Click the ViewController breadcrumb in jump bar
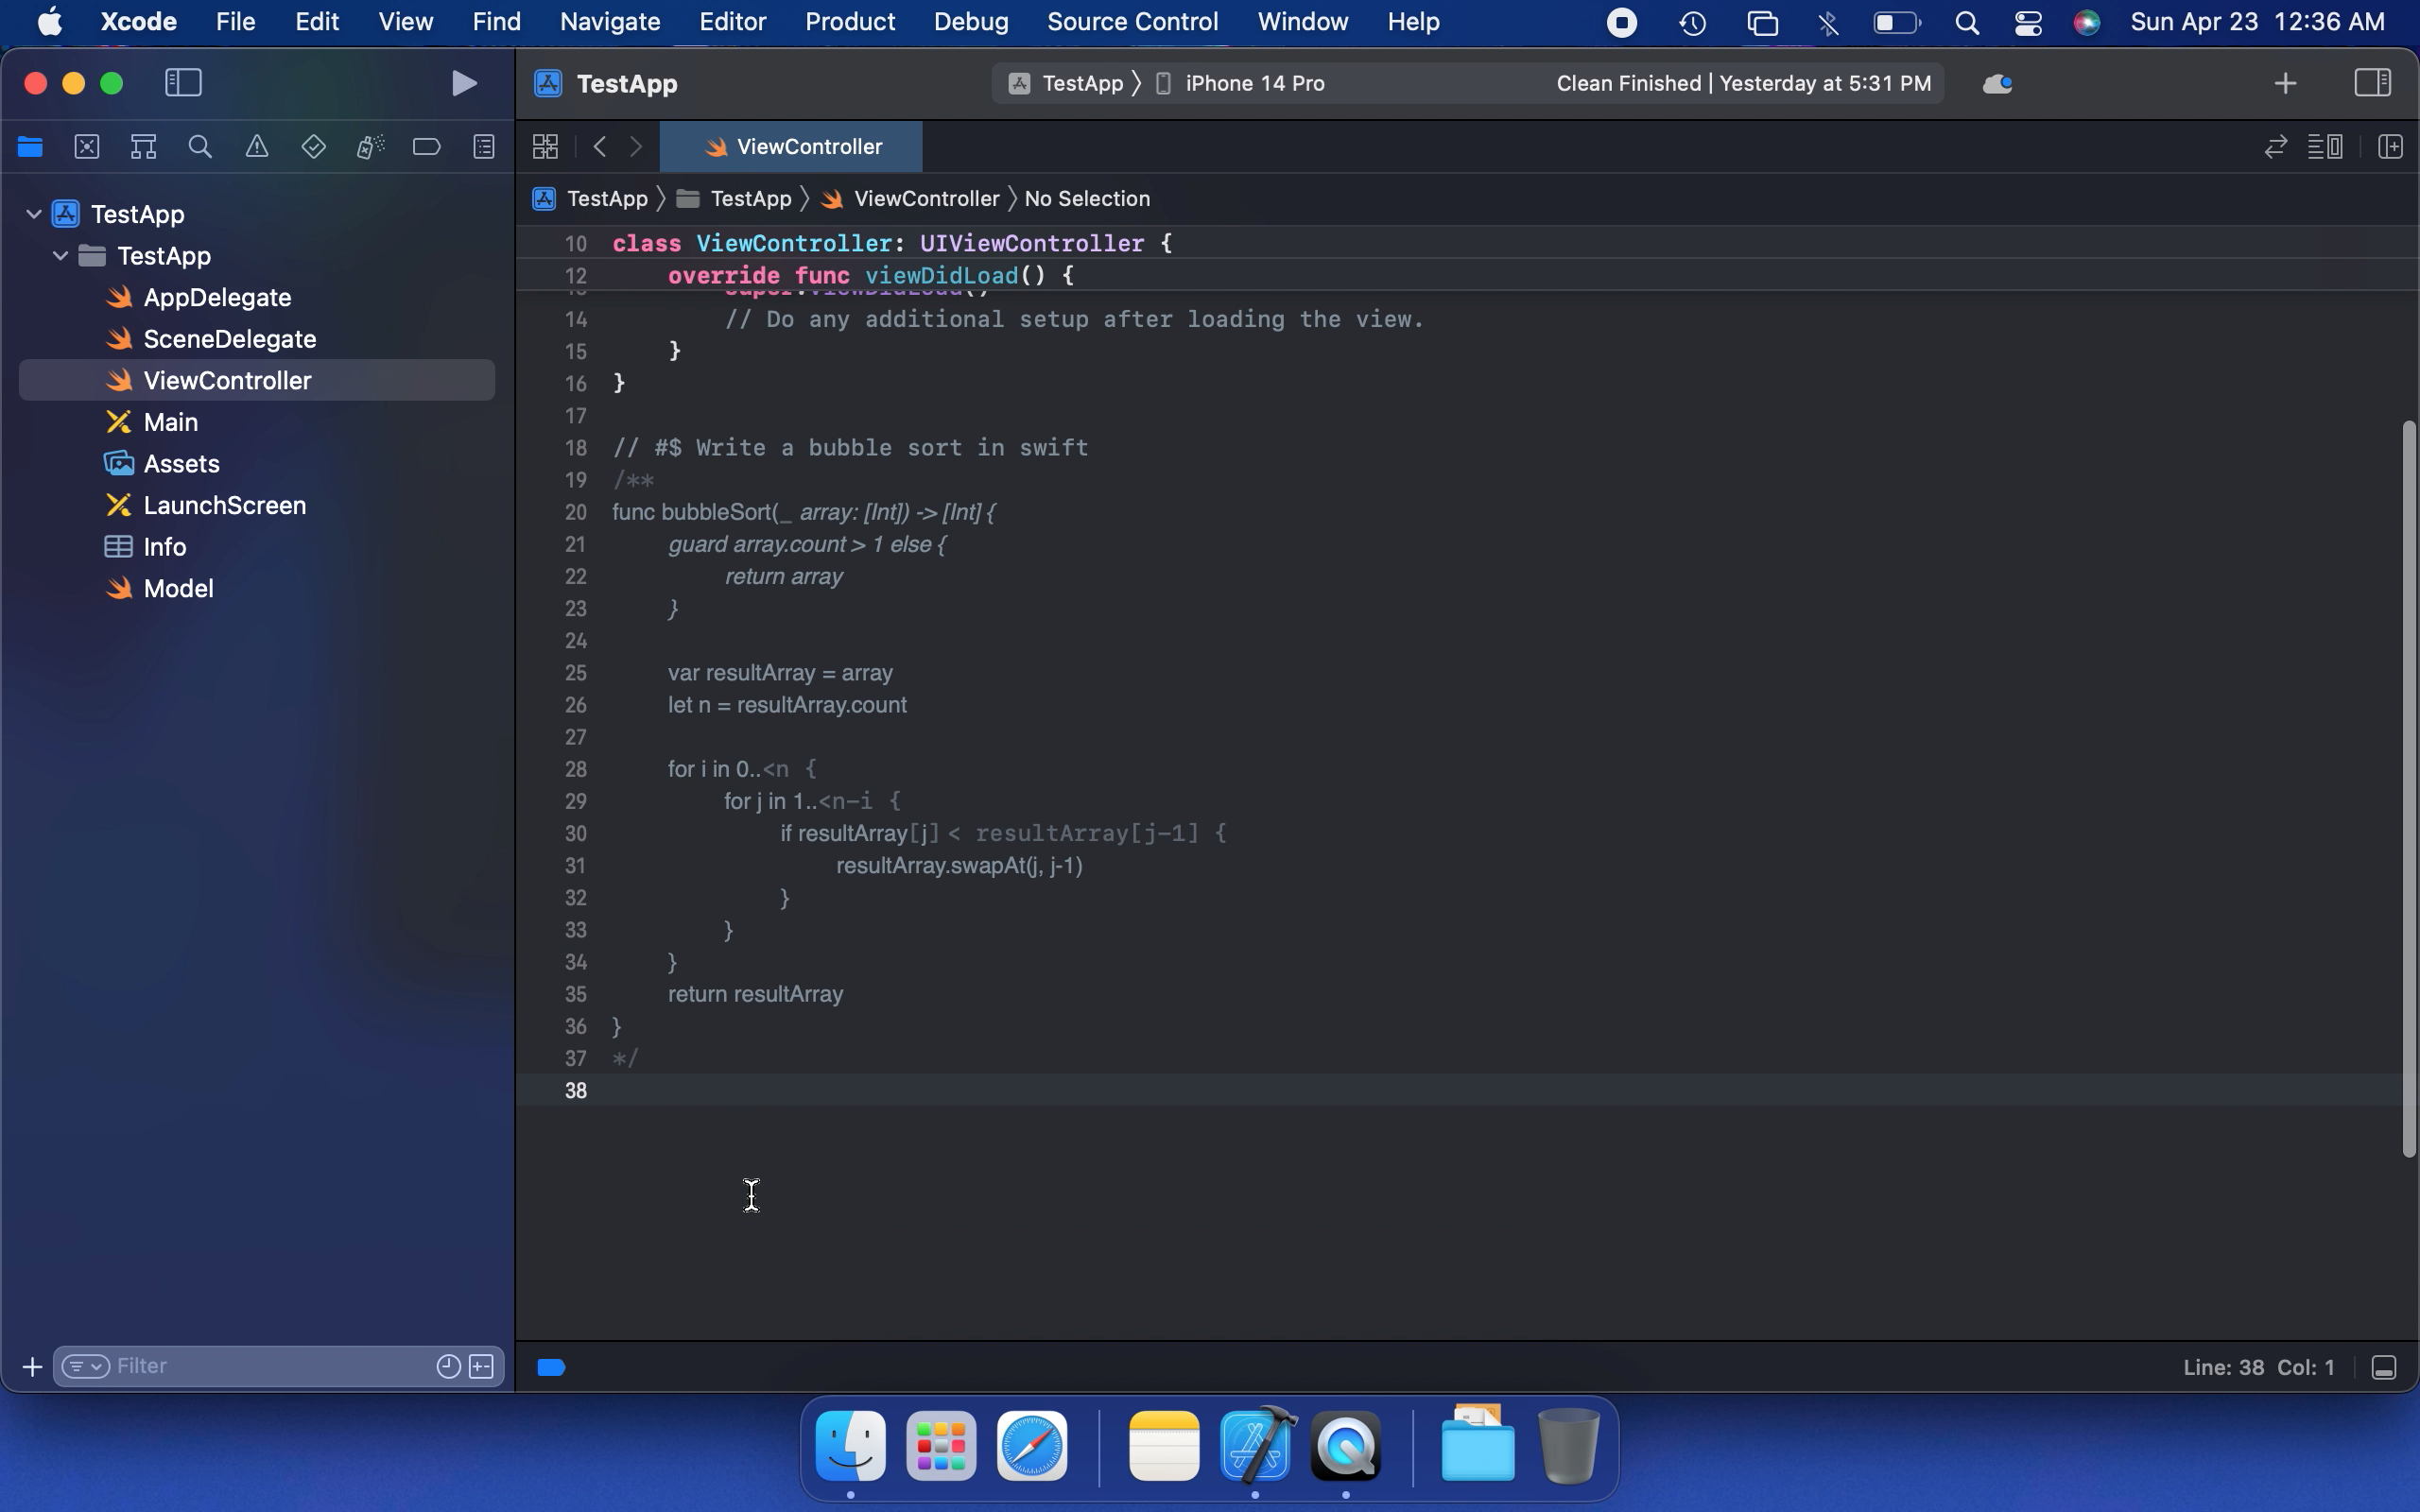Screen dimensions: 2420x1512 pyautogui.click(x=925, y=199)
